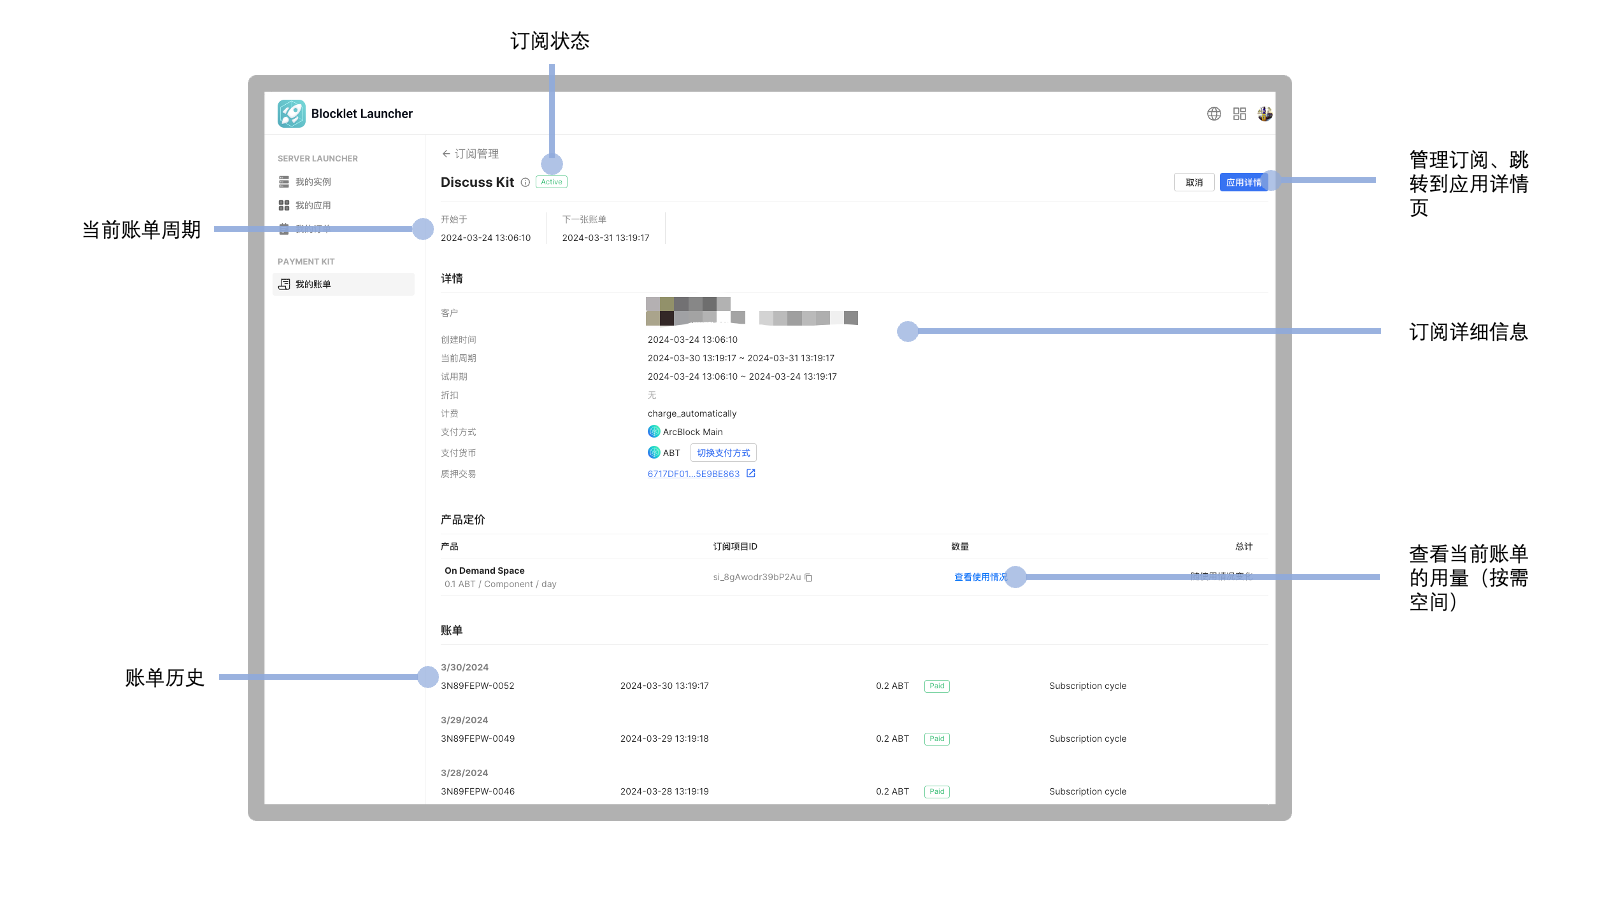Click the 取消 button
This screenshot has height=900, width=1600.
pos(1194,183)
